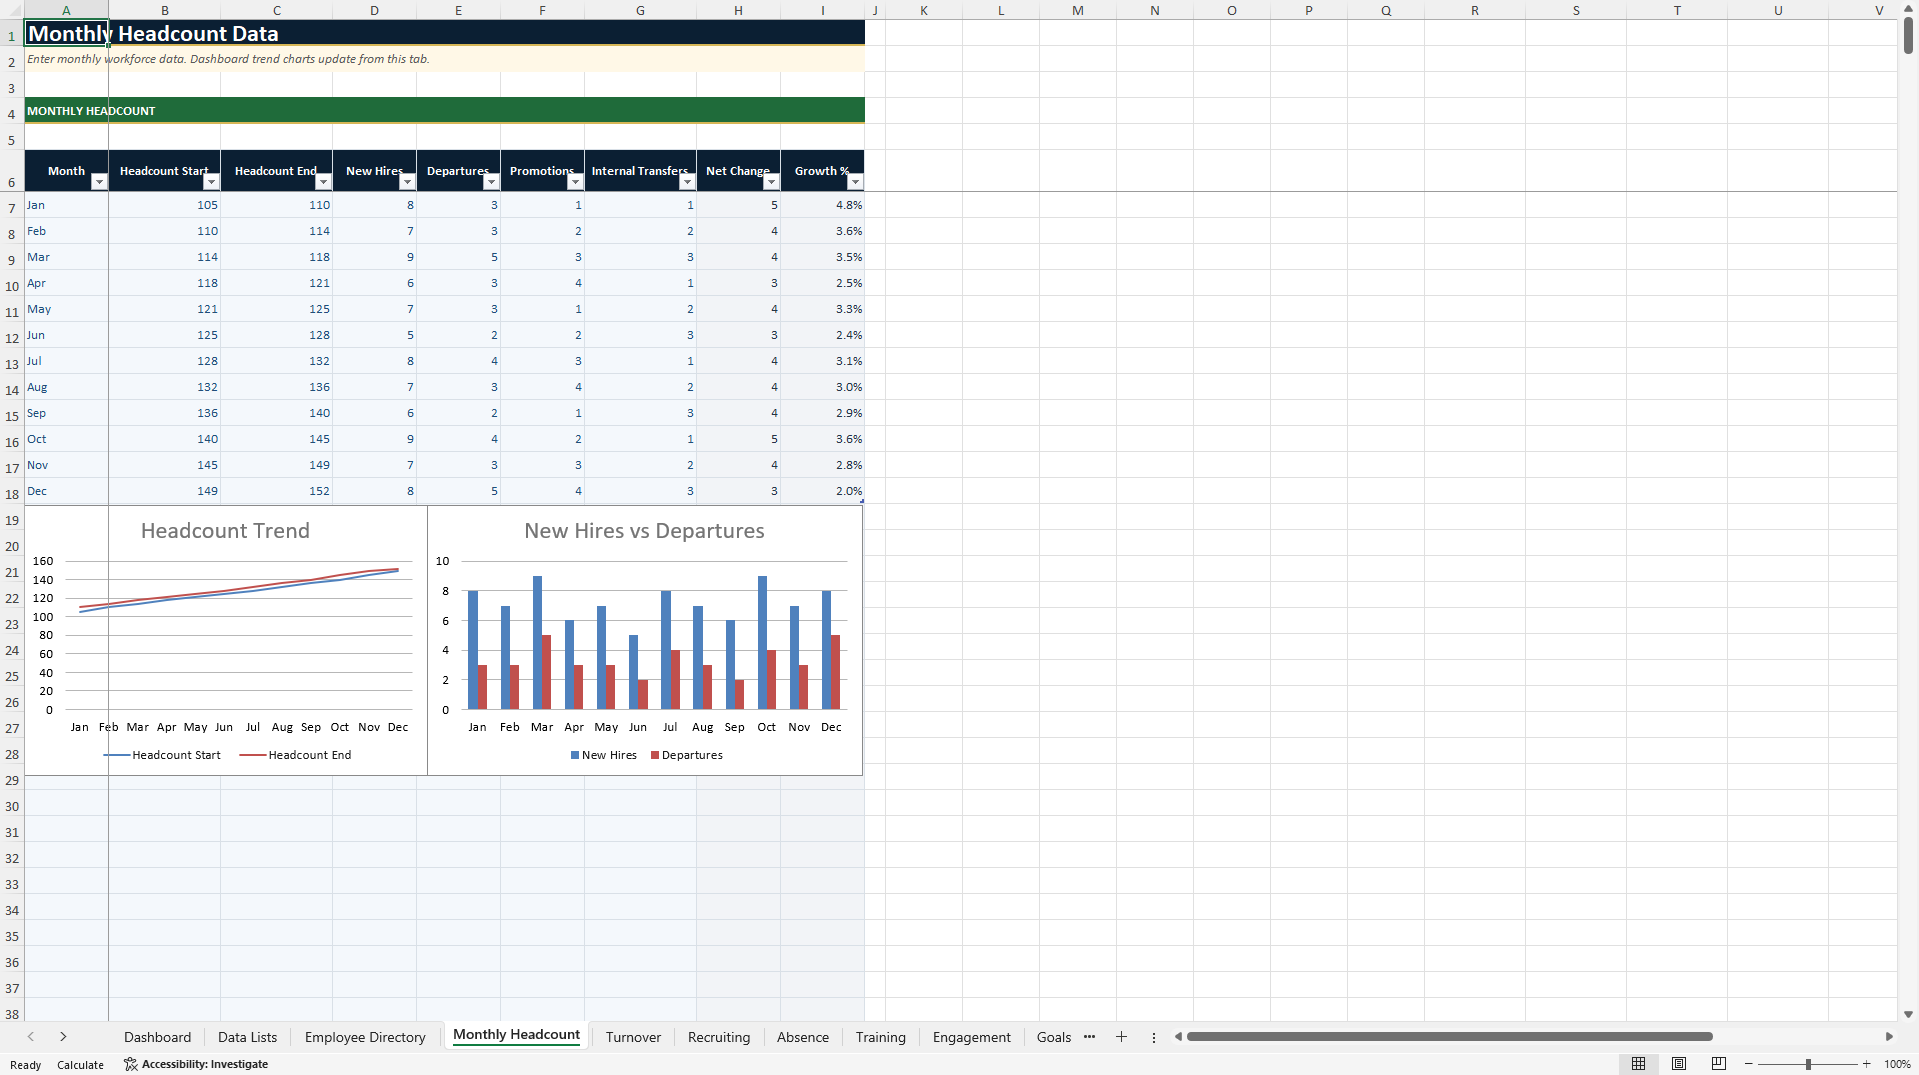
Task: Open the Employee Directory sheet tab
Action: click(x=365, y=1037)
